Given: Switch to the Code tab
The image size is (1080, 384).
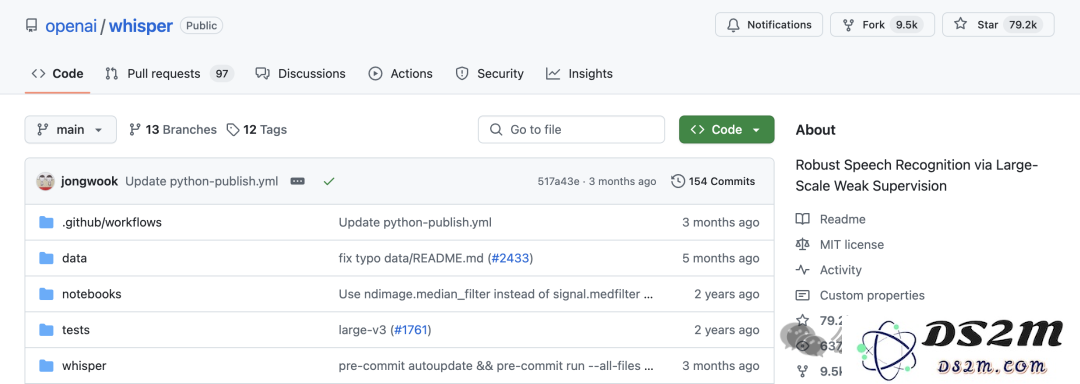Looking at the screenshot, I should [x=58, y=74].
